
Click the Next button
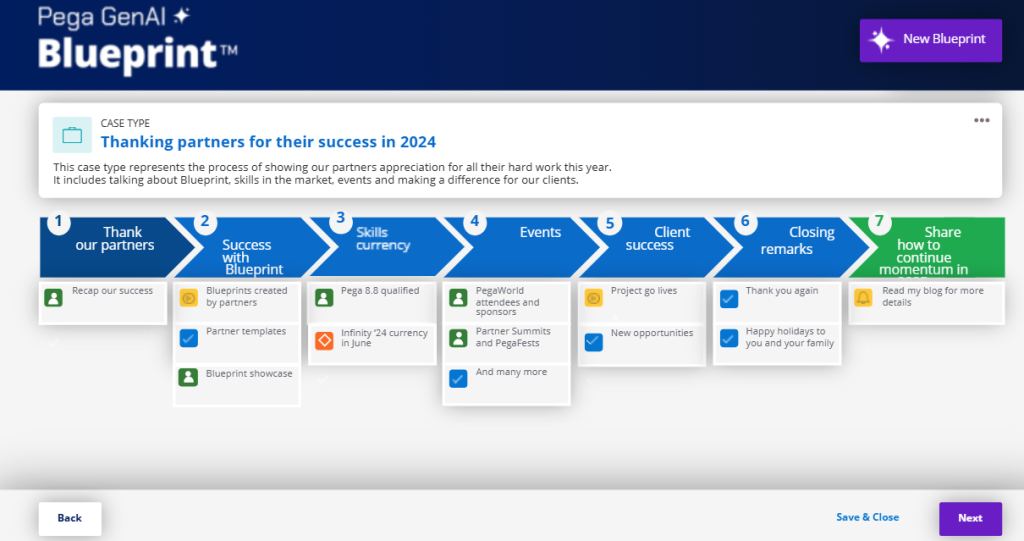point(970,518)
